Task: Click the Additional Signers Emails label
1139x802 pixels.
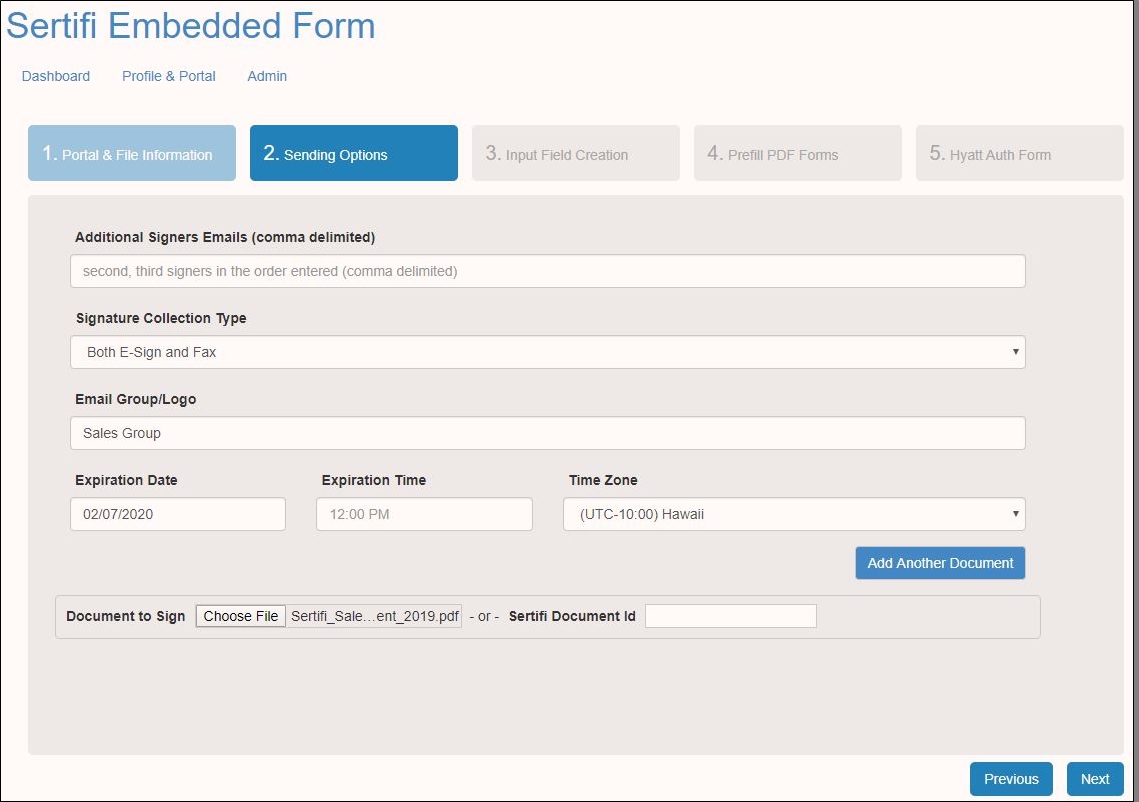Action: 225,238
